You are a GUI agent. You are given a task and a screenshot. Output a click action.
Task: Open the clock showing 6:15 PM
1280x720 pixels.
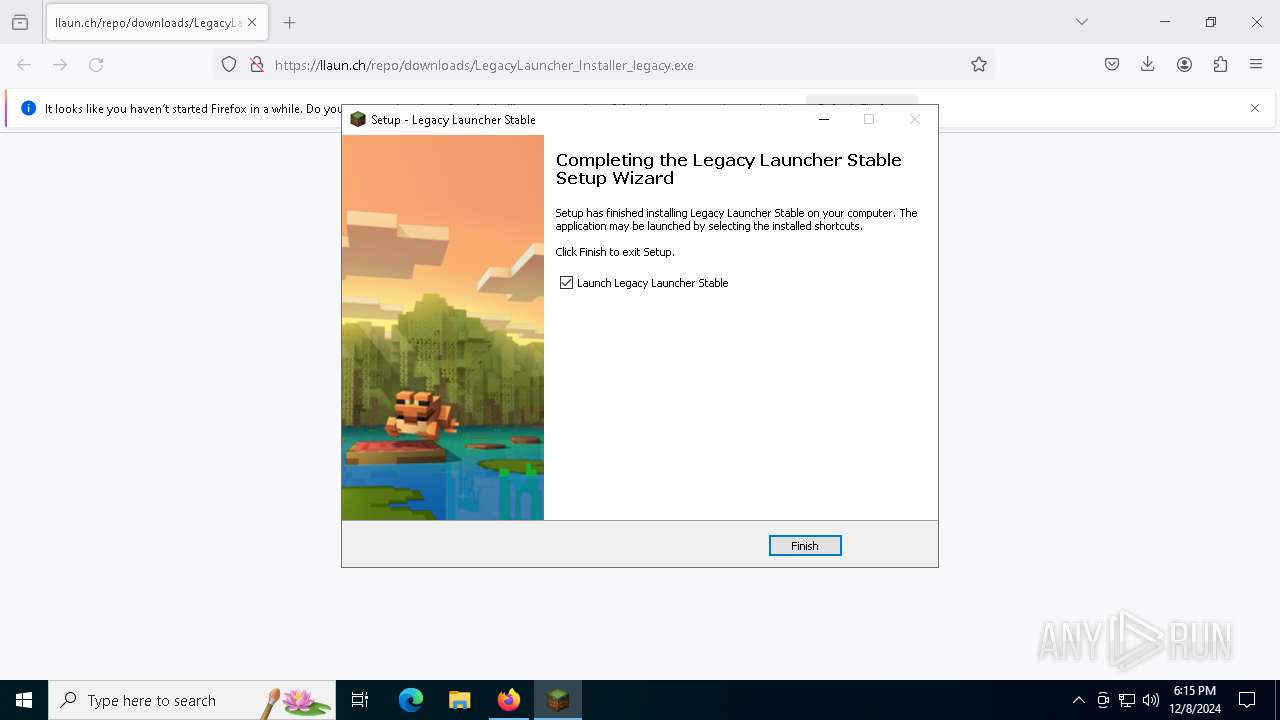pyautogui.click(x=1195, y=700)
